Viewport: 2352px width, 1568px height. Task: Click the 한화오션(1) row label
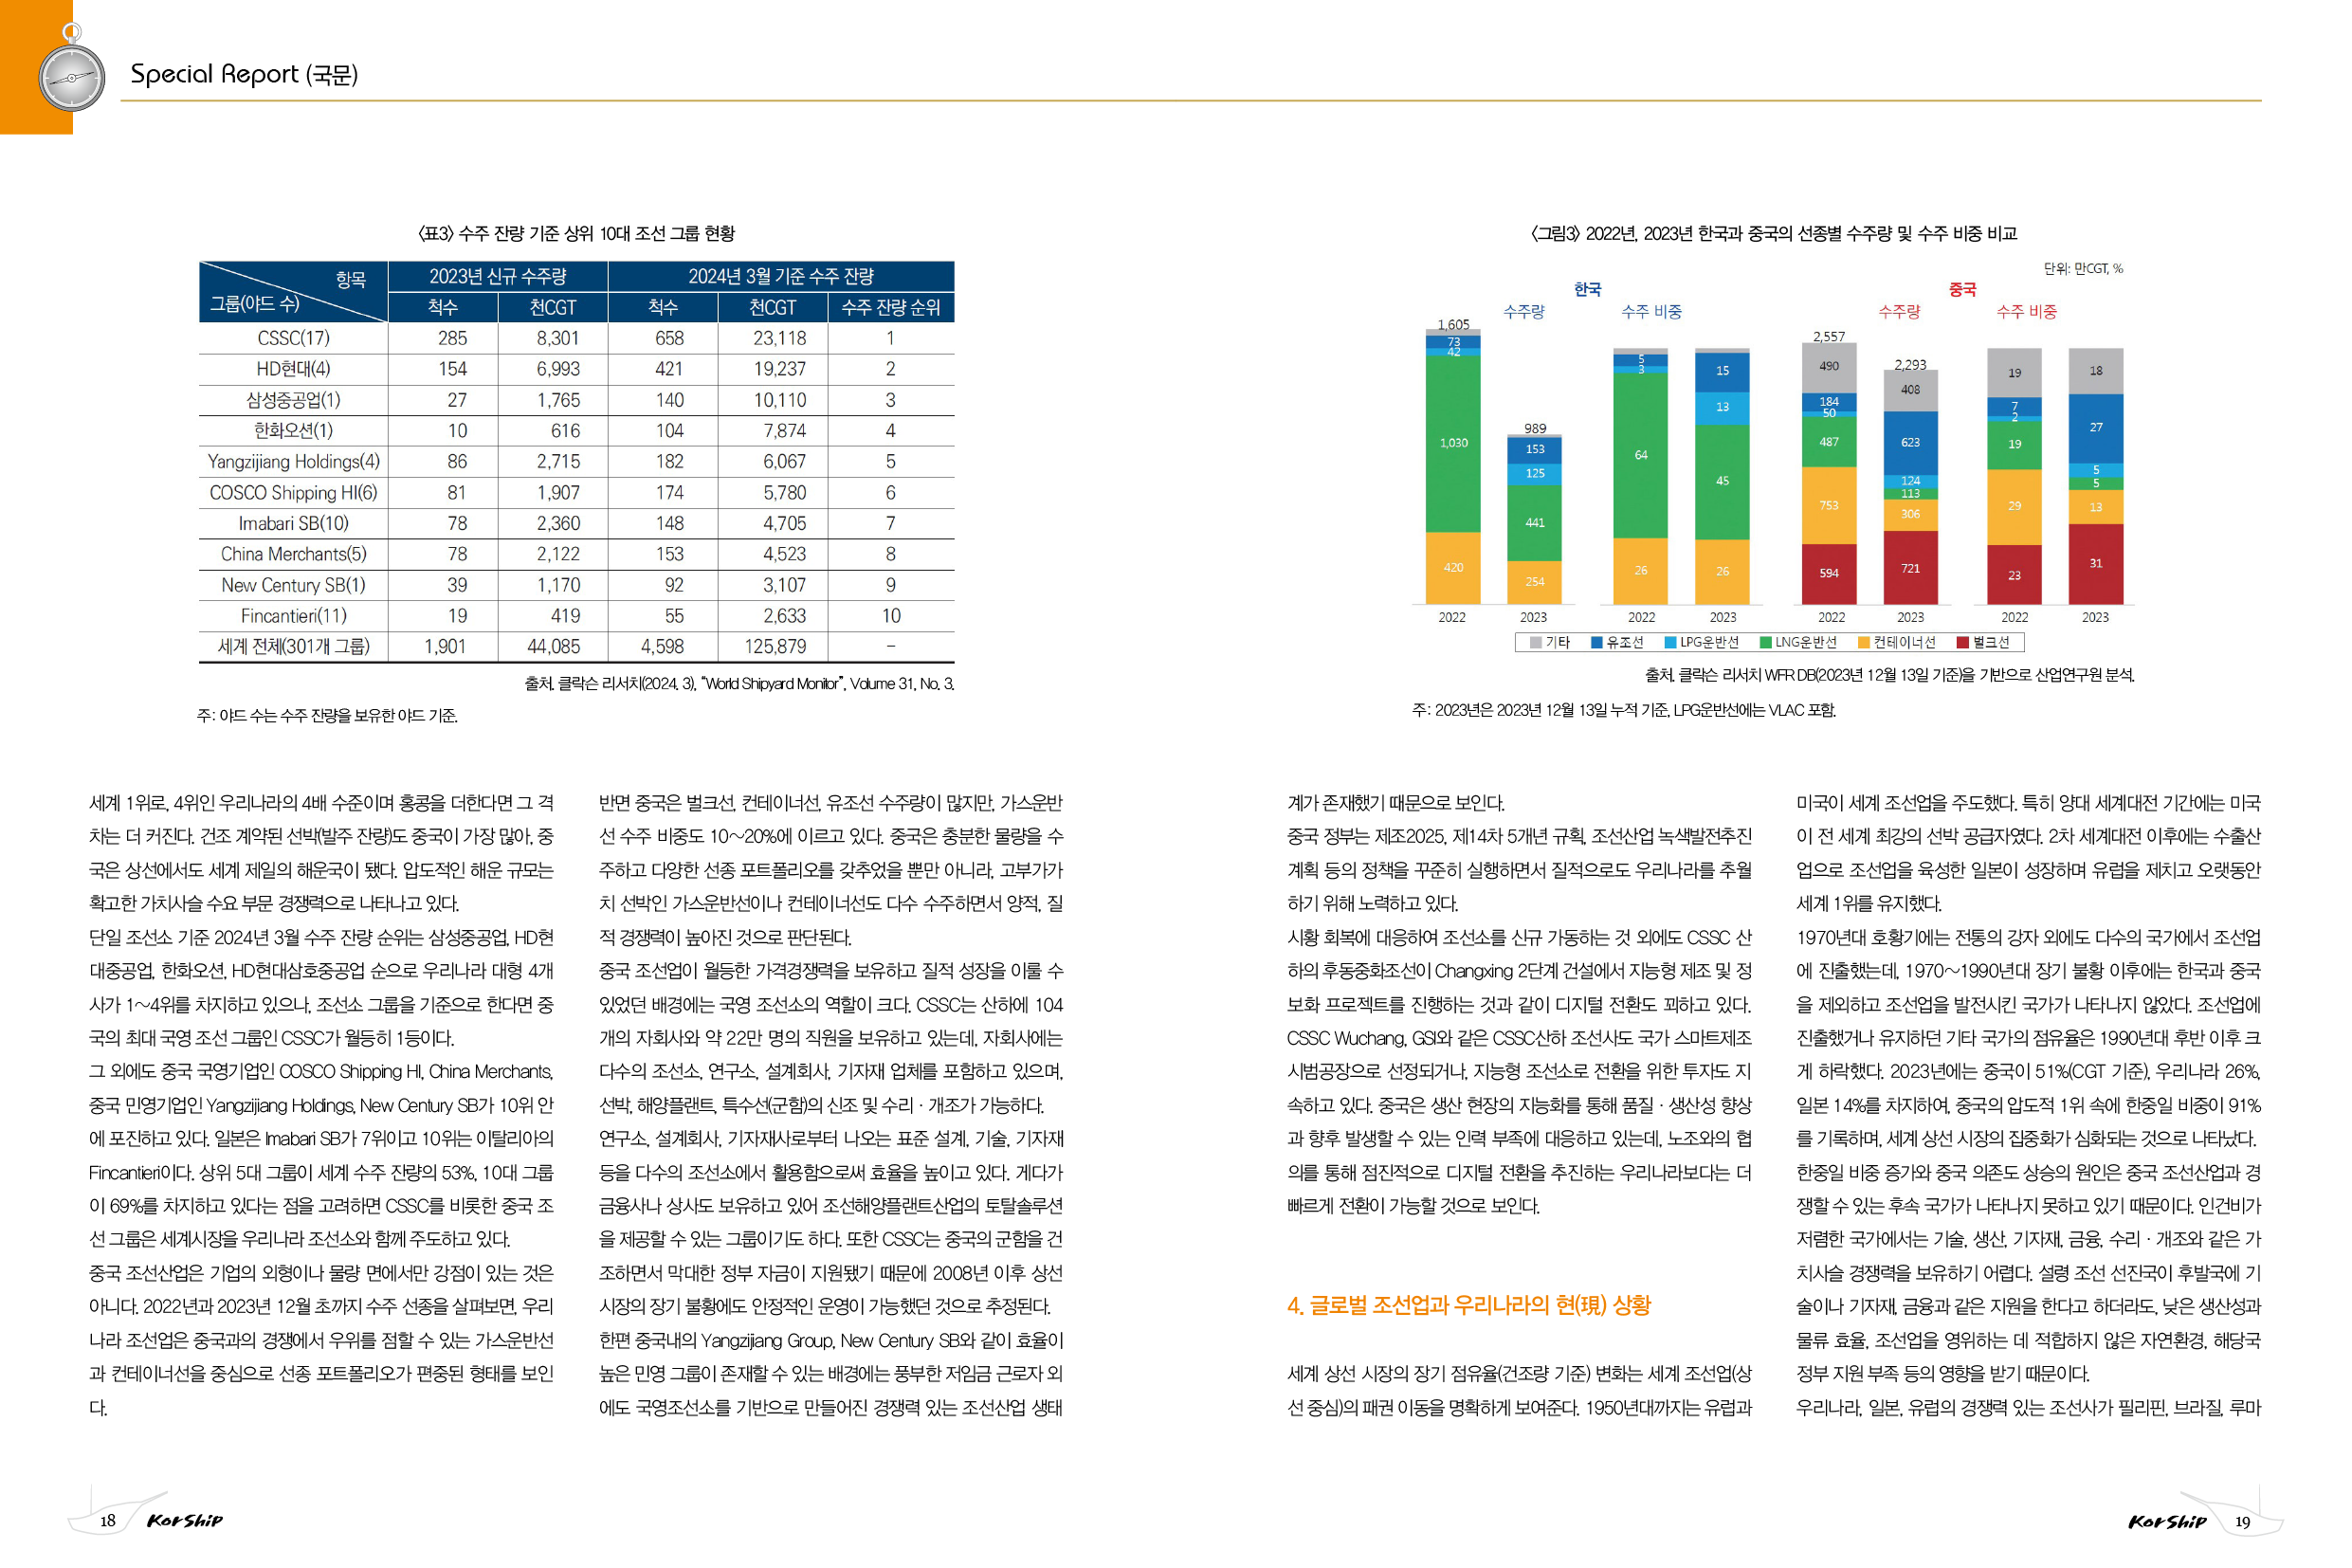(293, 430)
